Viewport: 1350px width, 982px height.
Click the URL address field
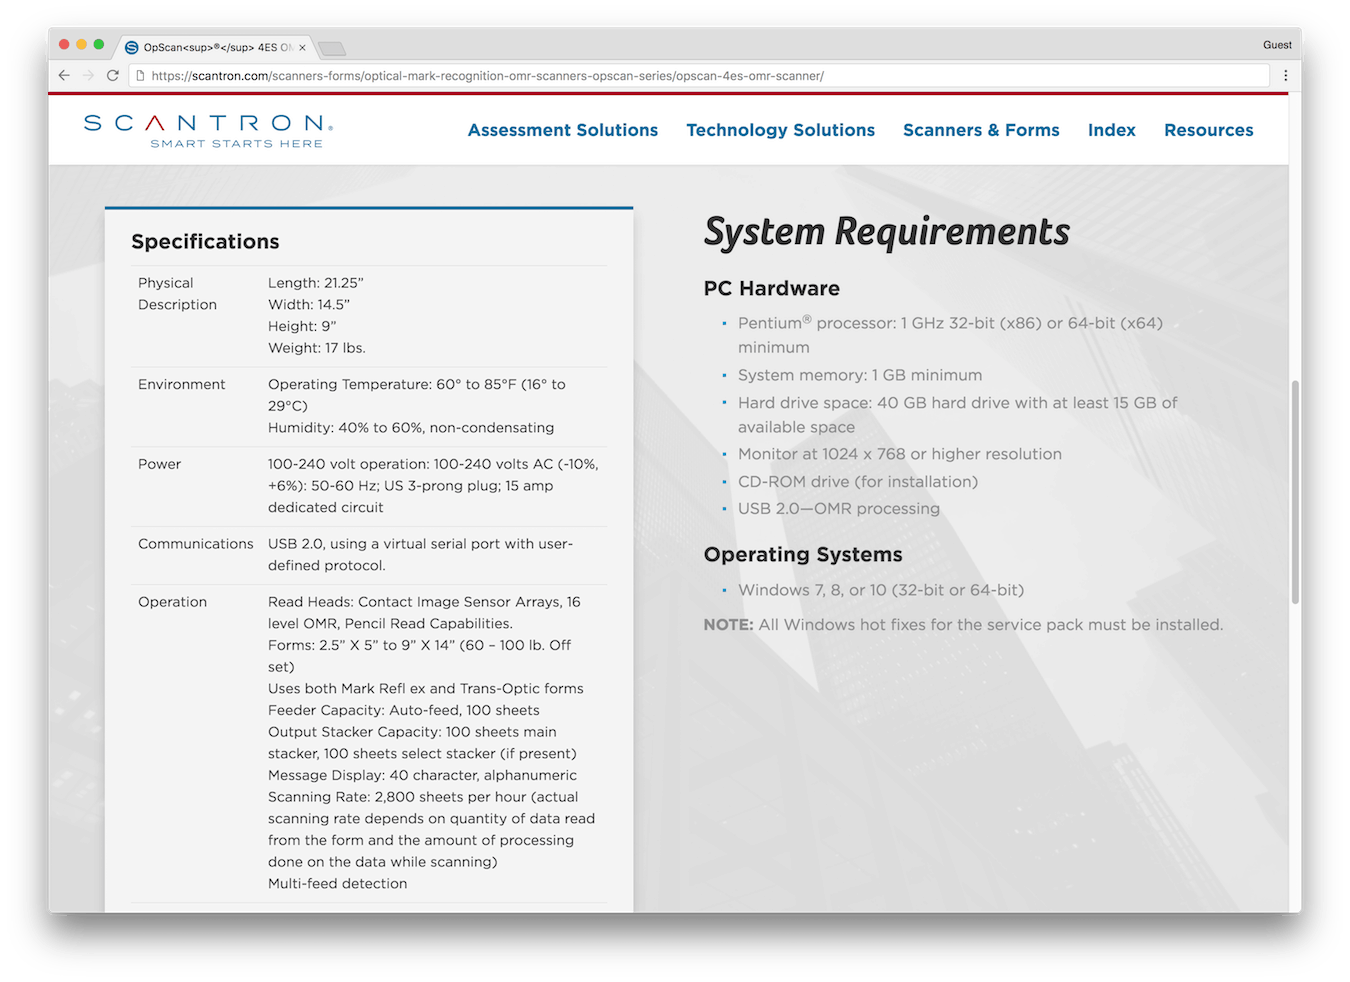[x=700, y=75]
